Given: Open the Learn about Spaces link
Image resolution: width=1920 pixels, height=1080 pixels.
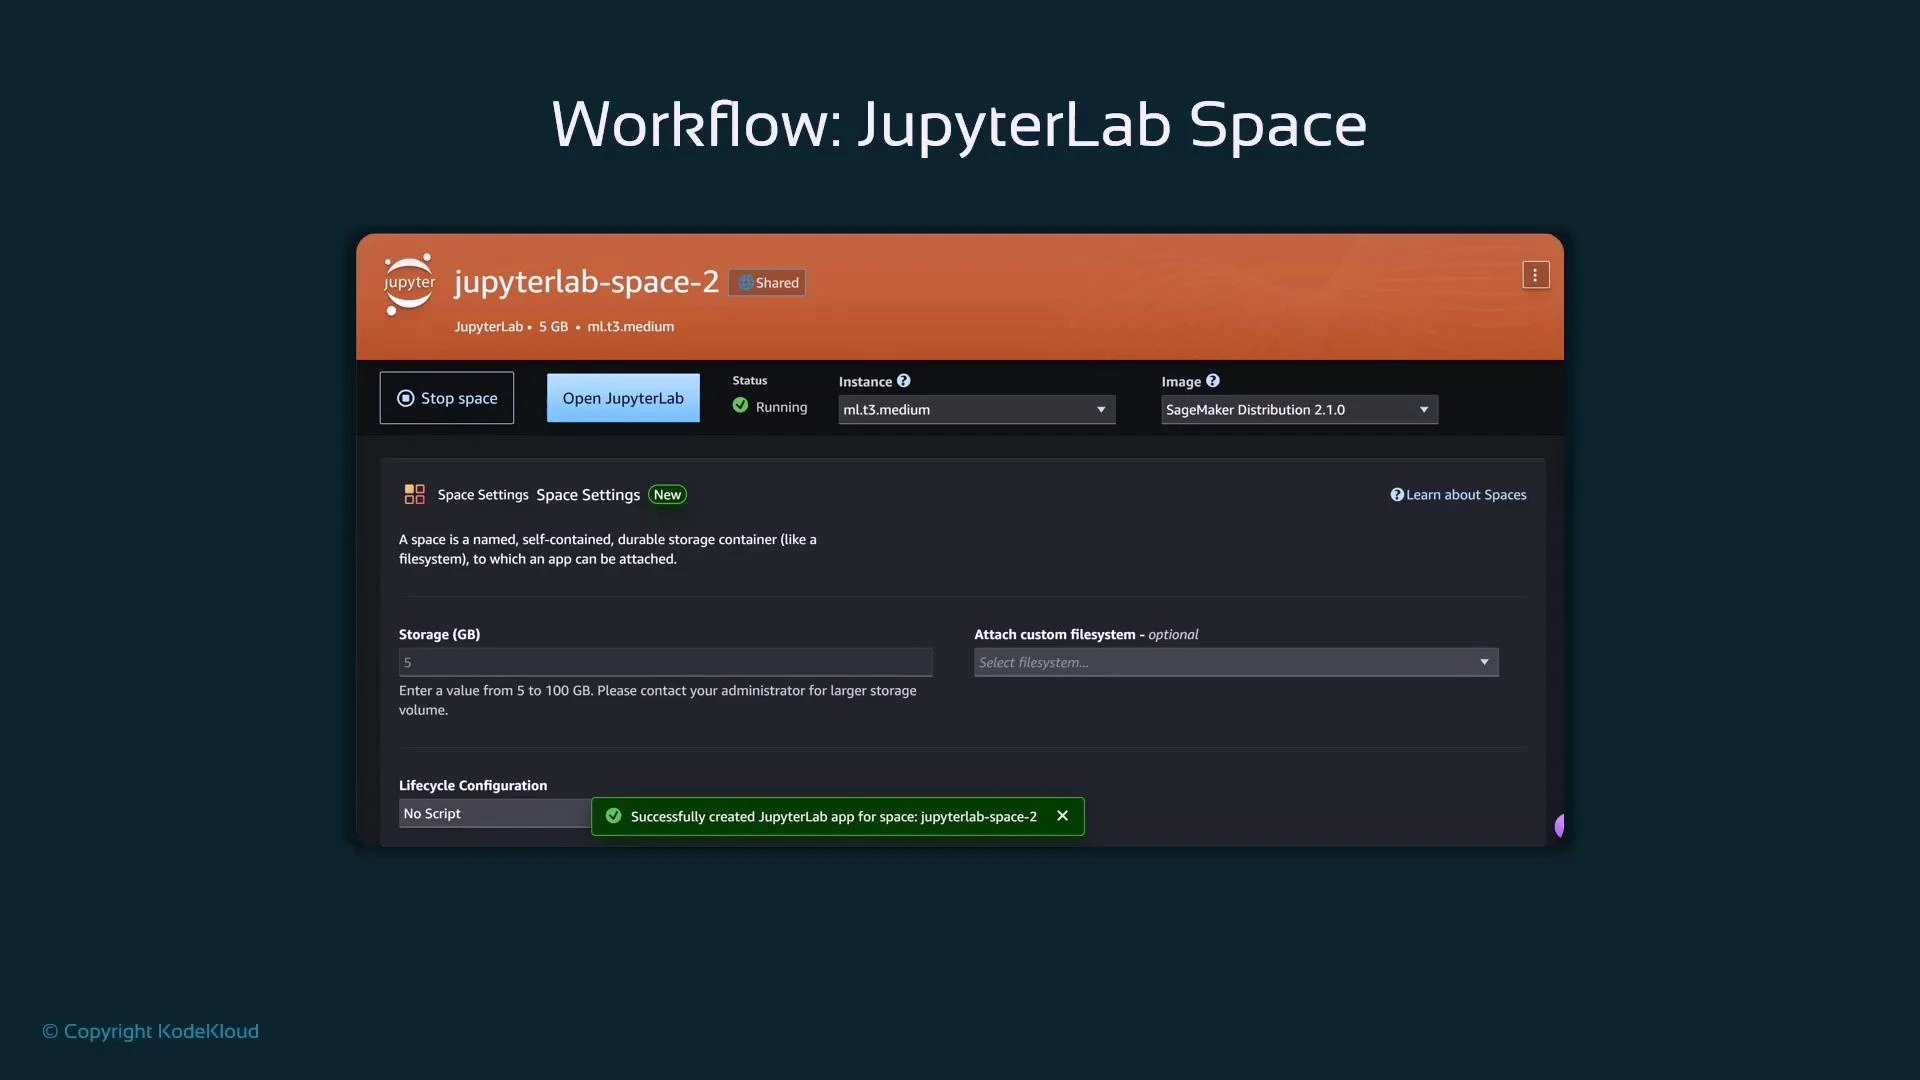Looking at the screenshot, I should [1466, 494].
